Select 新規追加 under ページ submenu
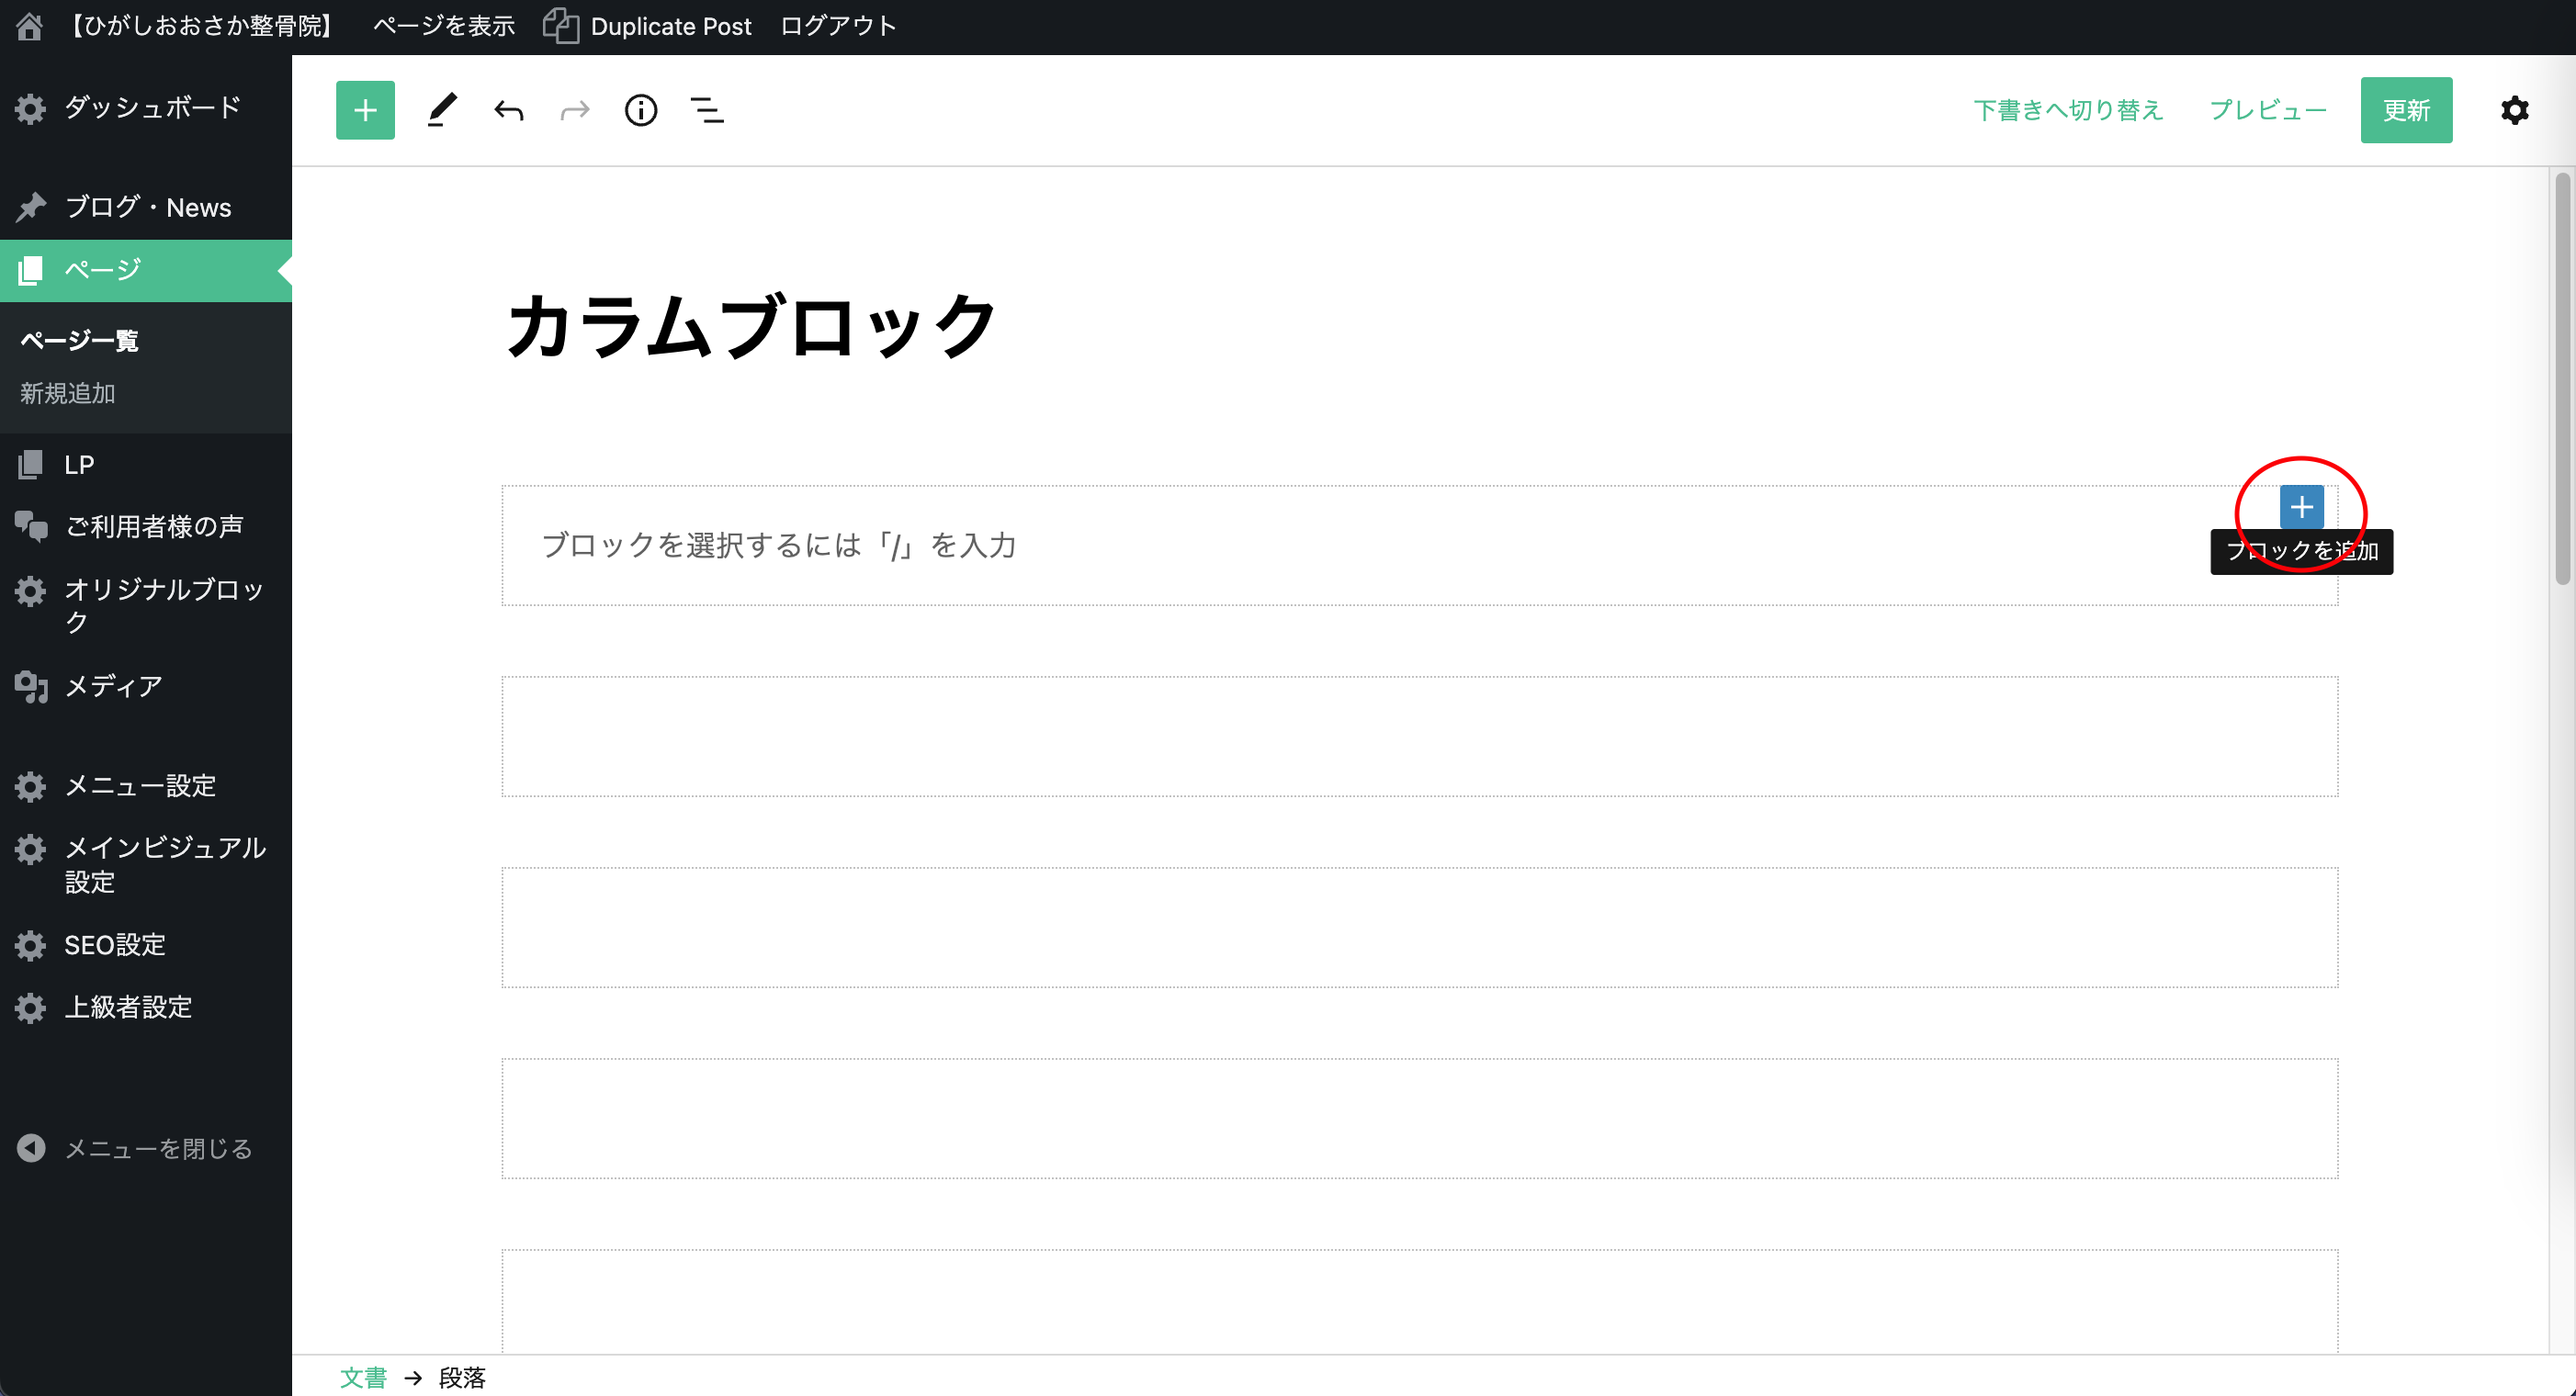 click(68, 393)
